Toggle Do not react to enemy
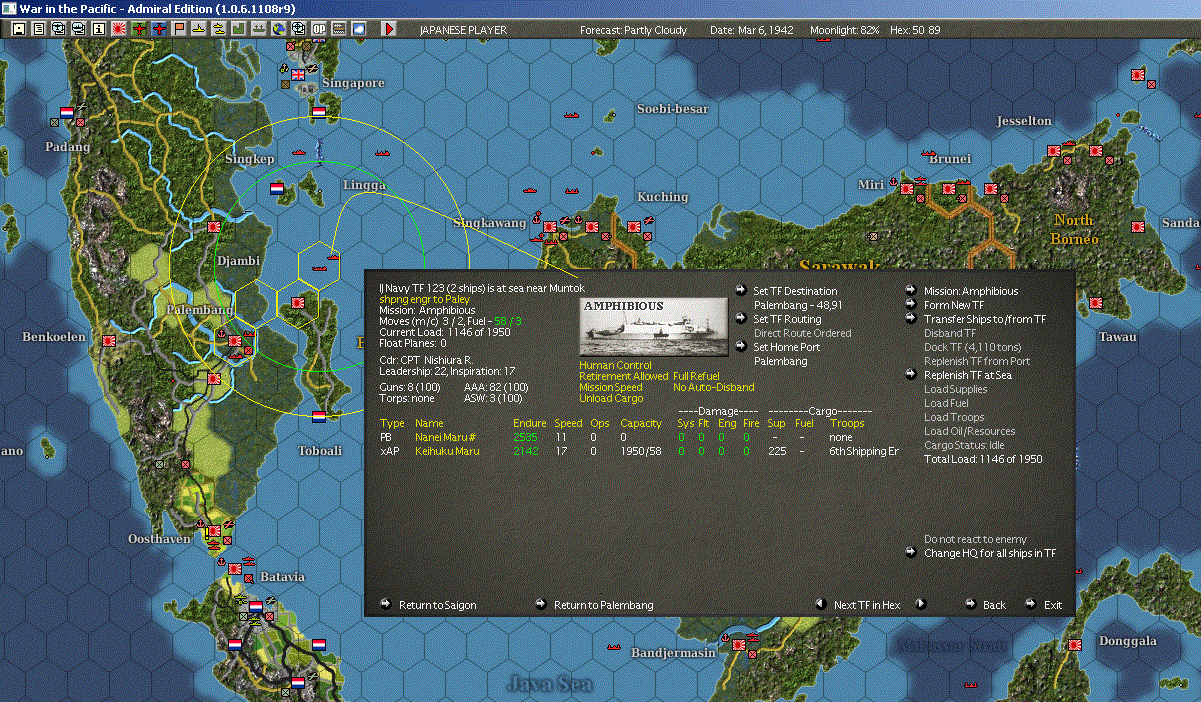1201x702 pixels. tap(975, 539)
